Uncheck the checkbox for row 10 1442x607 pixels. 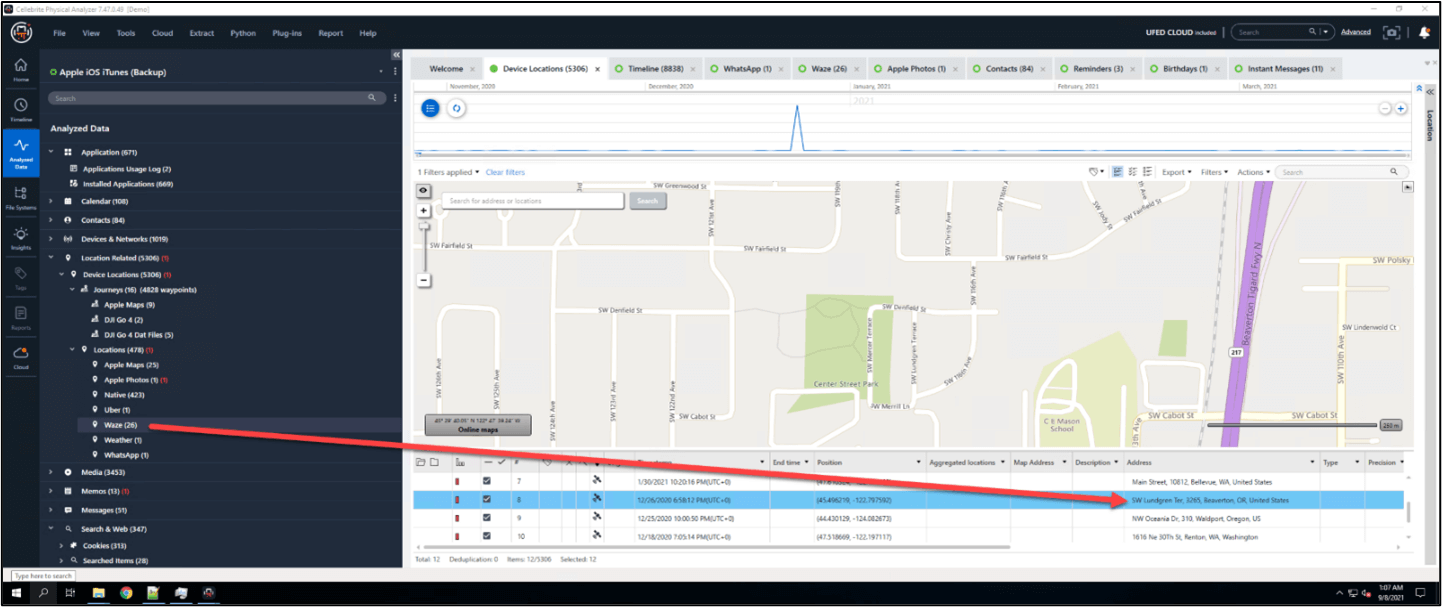coord(487,537)
